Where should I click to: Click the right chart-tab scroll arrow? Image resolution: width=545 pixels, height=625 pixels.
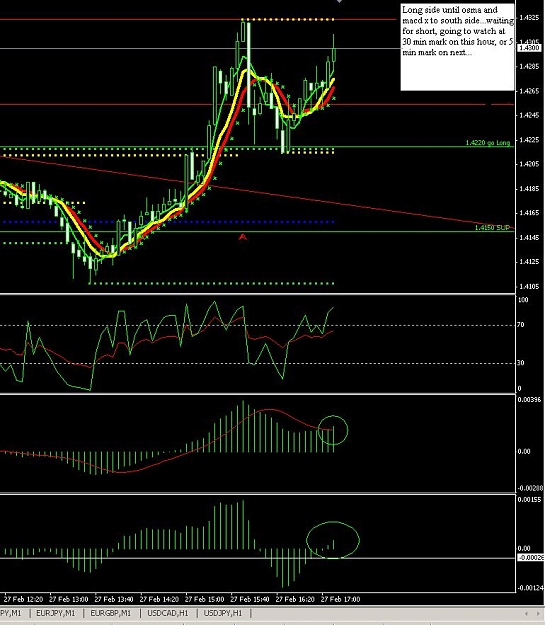point(537,613)
